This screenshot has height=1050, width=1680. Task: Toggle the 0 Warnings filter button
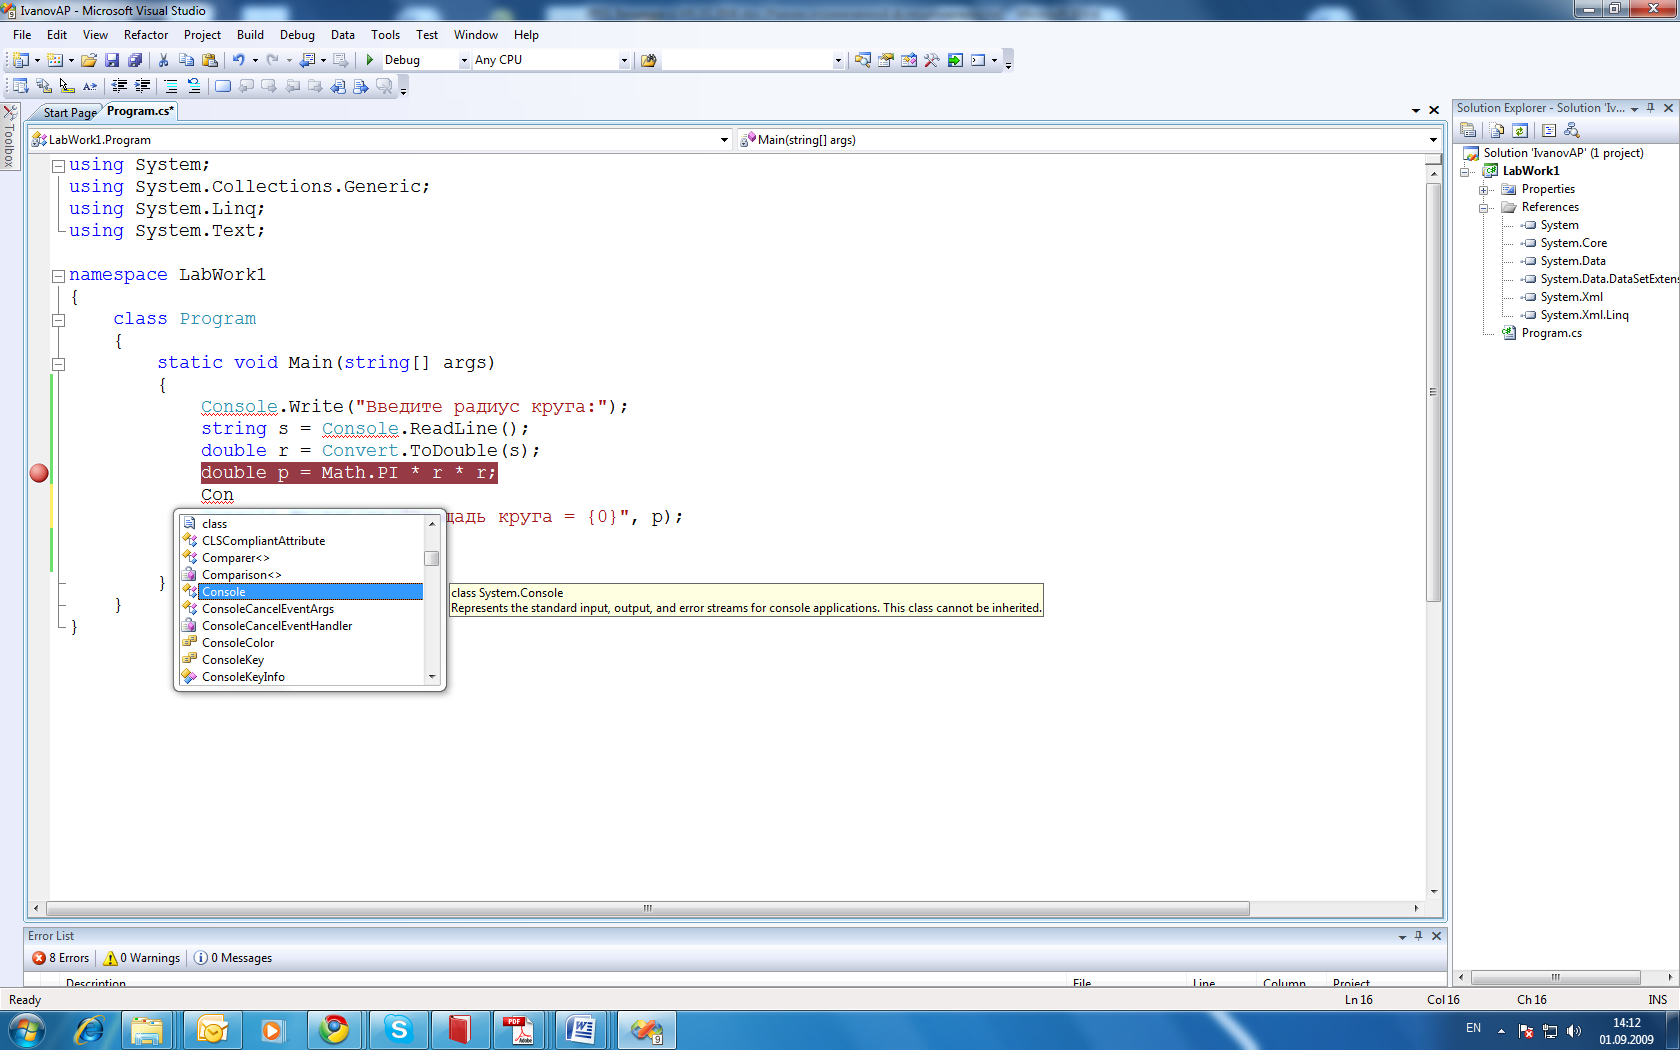pyautogui.click(x=142, y=958)
